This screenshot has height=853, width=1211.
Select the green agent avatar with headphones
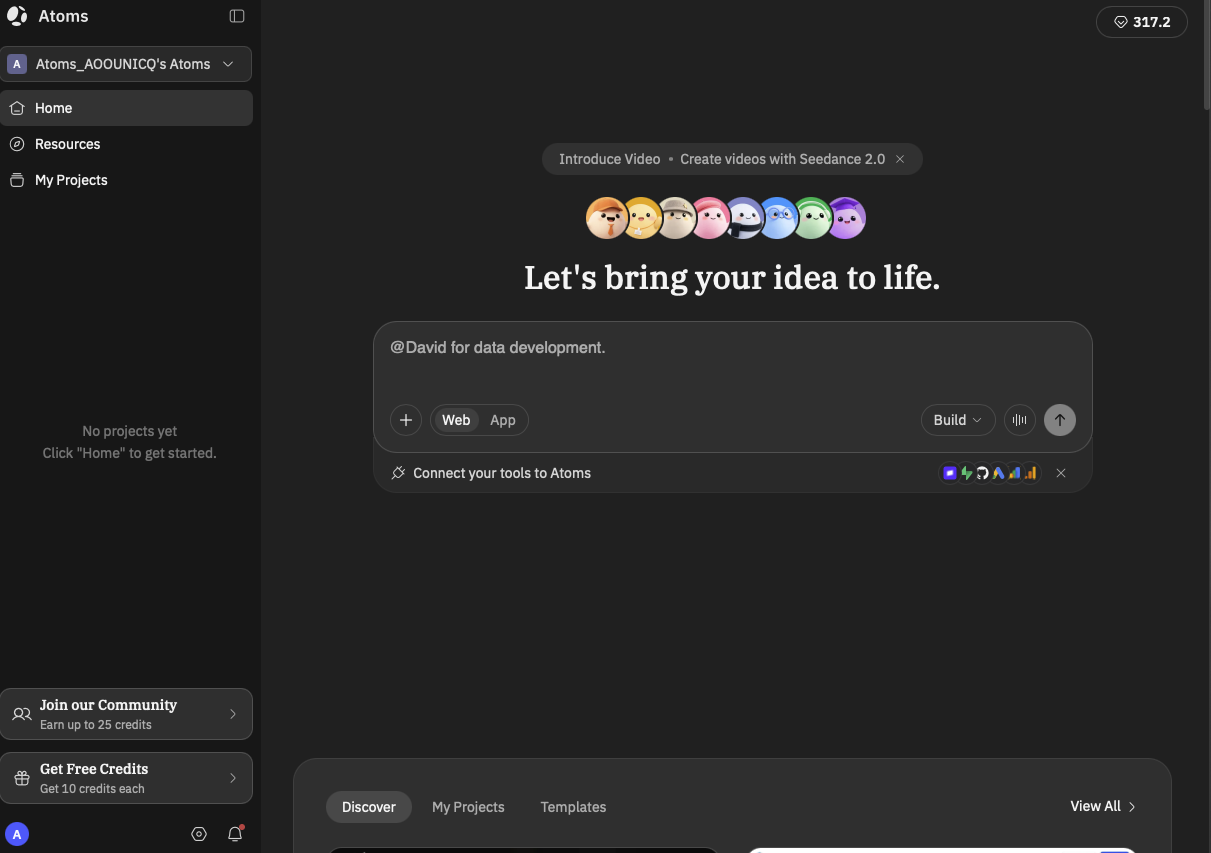click(x=812, y=218)
